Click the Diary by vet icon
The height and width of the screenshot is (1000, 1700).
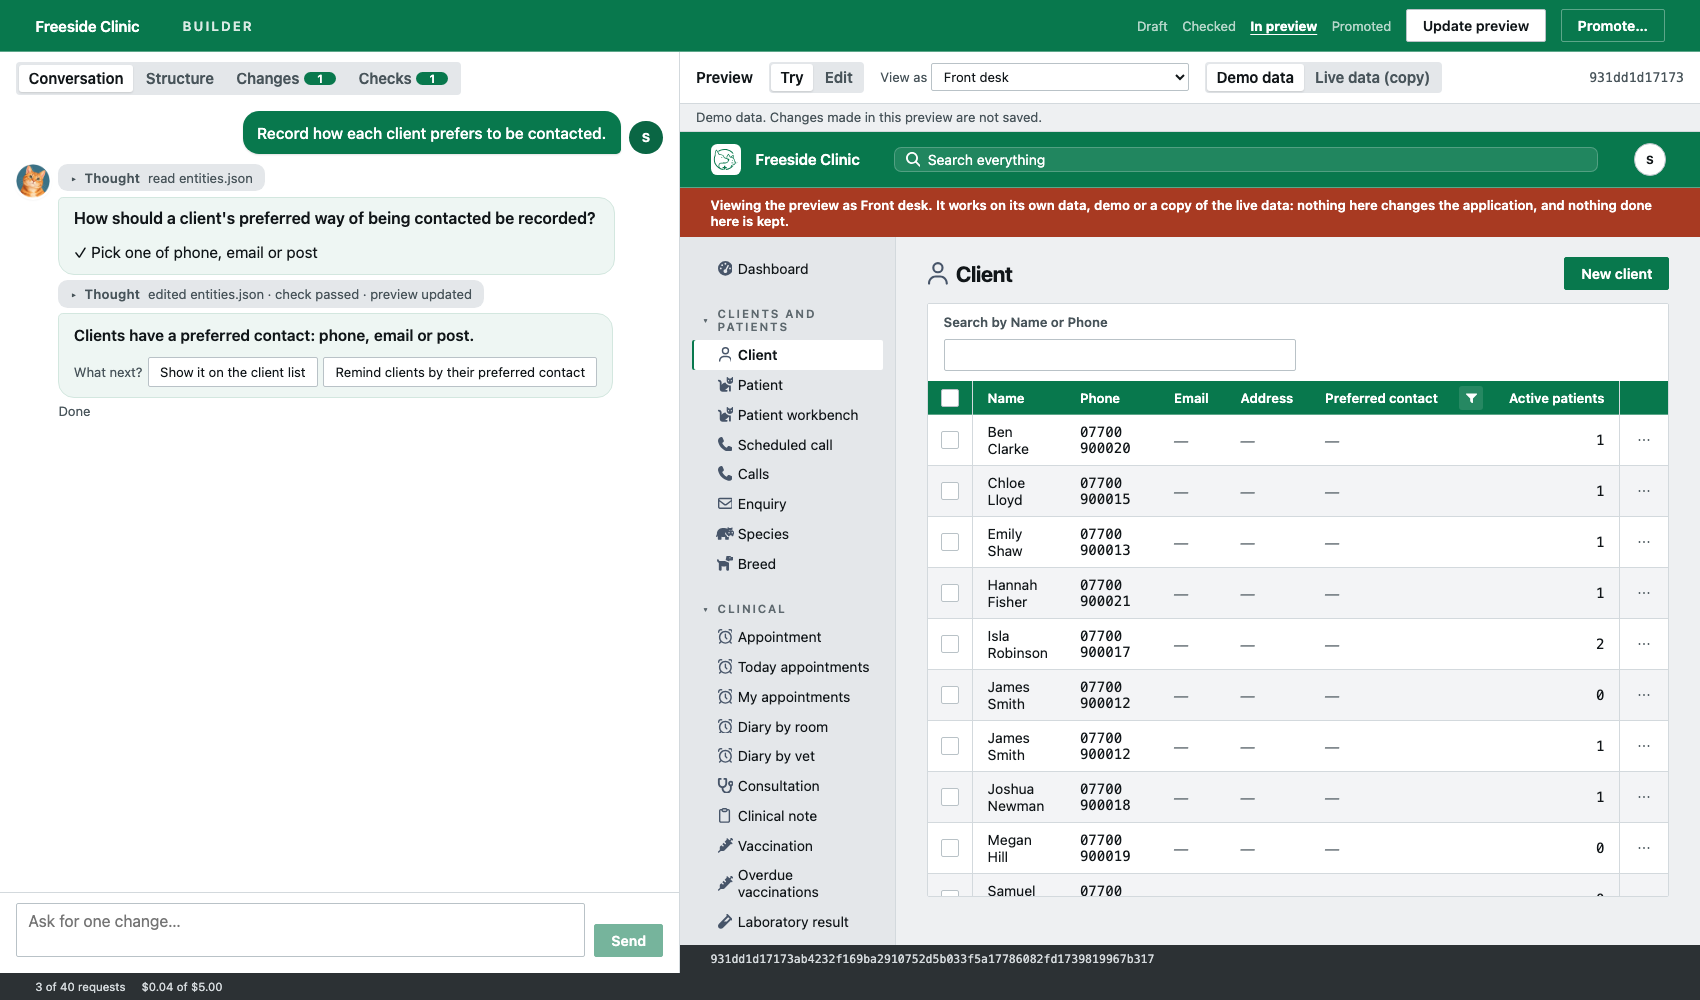(x=725, y=756)
